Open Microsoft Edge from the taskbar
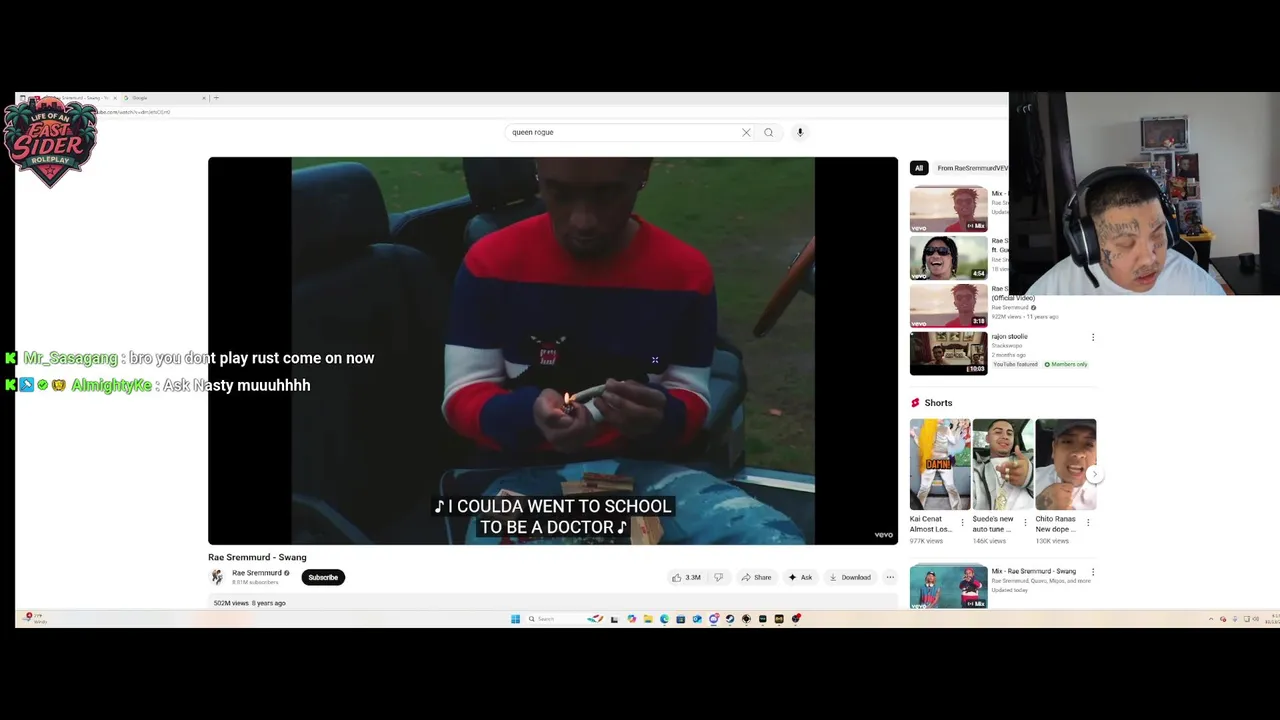This screenshot has width=1280, height=720. coord(664,619)
